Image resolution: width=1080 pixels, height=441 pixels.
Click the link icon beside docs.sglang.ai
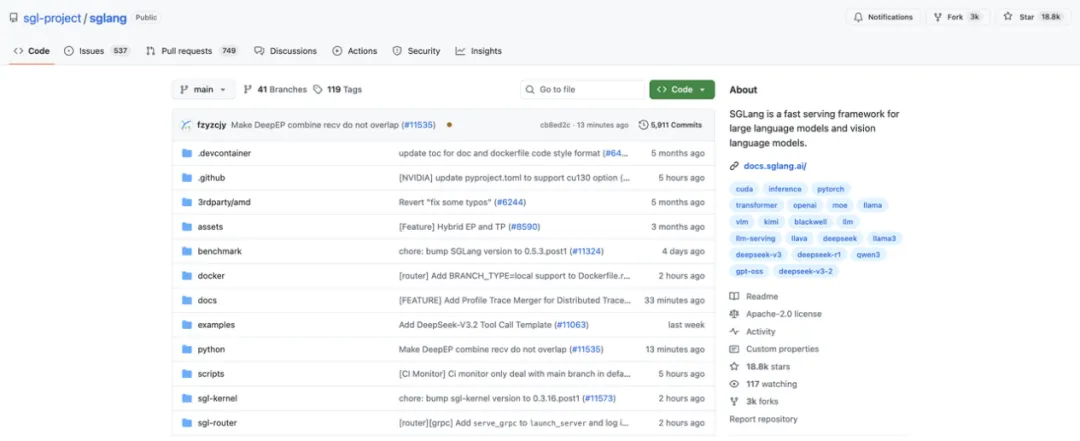tap(734, 166)
